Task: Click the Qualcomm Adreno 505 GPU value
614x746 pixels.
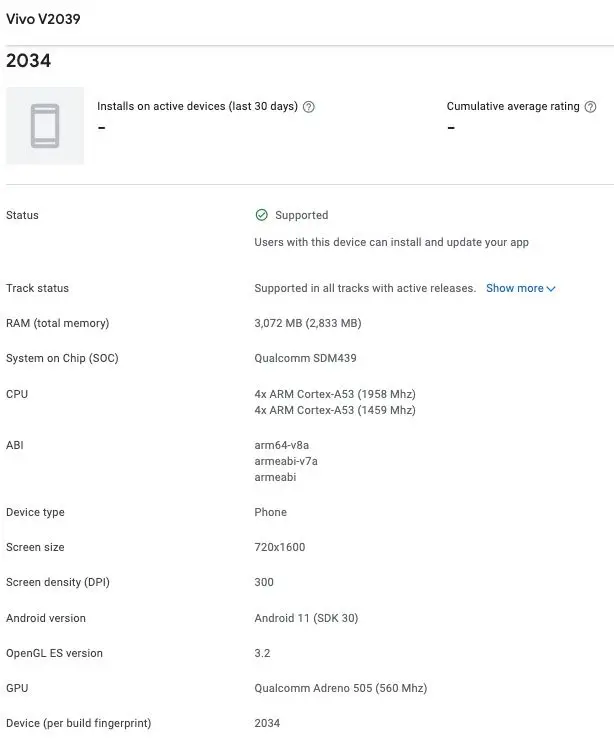Action: (x=341, y=688)
